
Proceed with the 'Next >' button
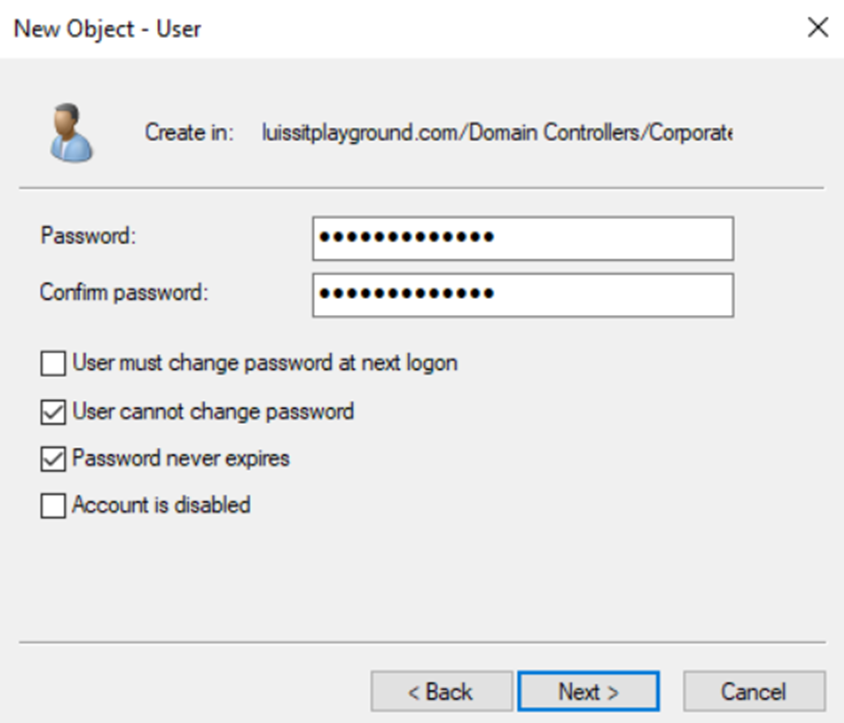[x=588, y=691]
